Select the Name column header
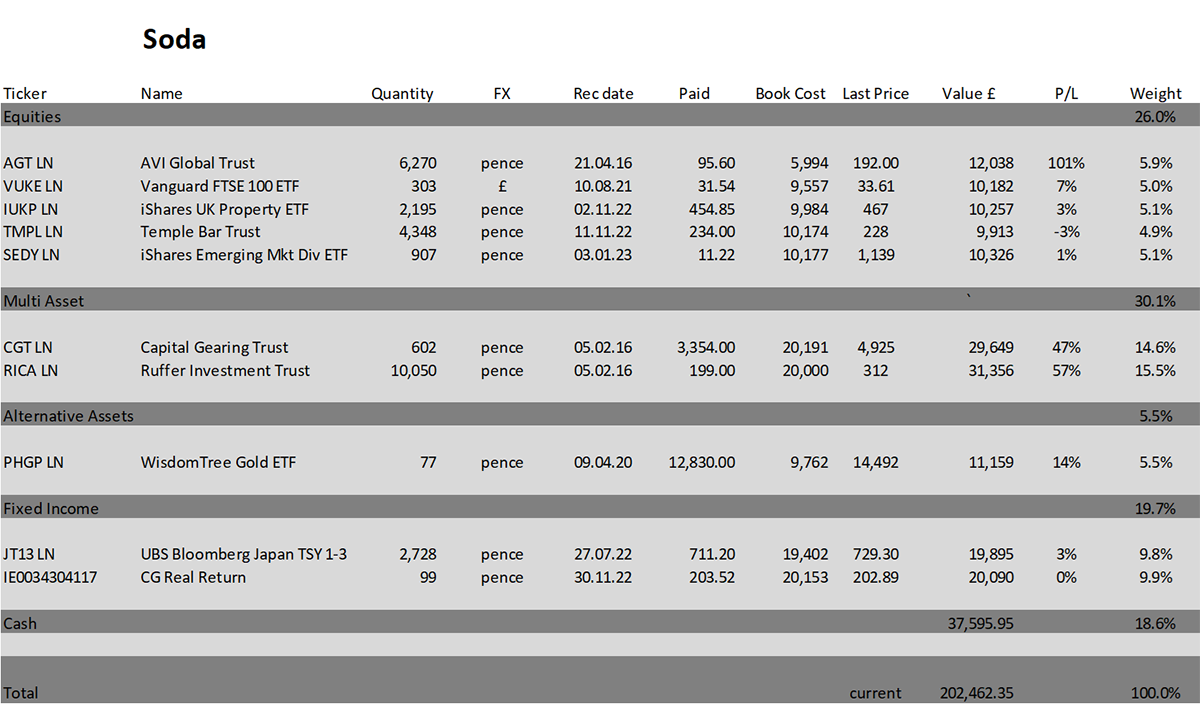The image size is (1200, 704). 161,93
